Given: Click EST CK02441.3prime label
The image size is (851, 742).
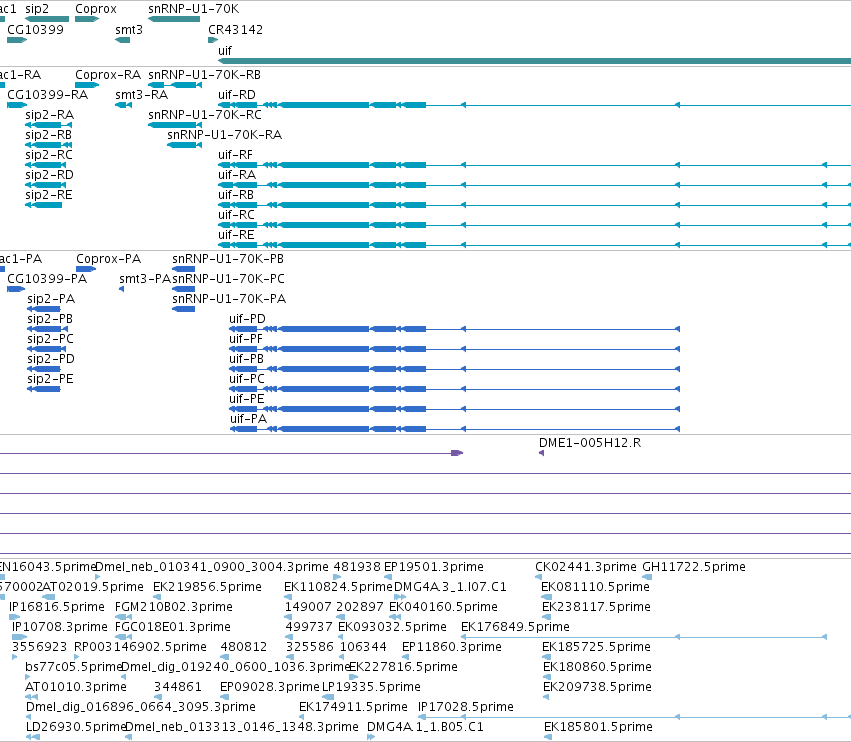Looking at the screenshot, I should click(x=586, y=567).
